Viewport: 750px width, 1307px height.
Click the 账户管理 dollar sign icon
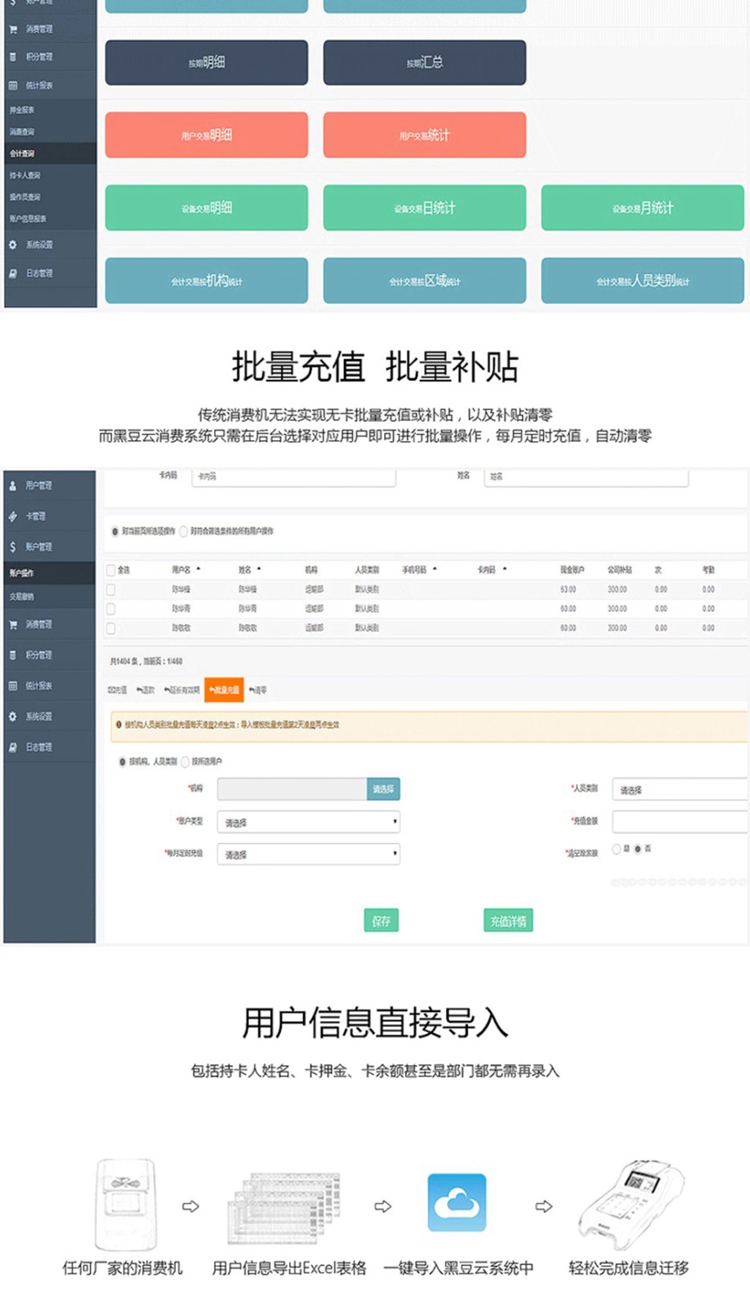tap(13, 547)
